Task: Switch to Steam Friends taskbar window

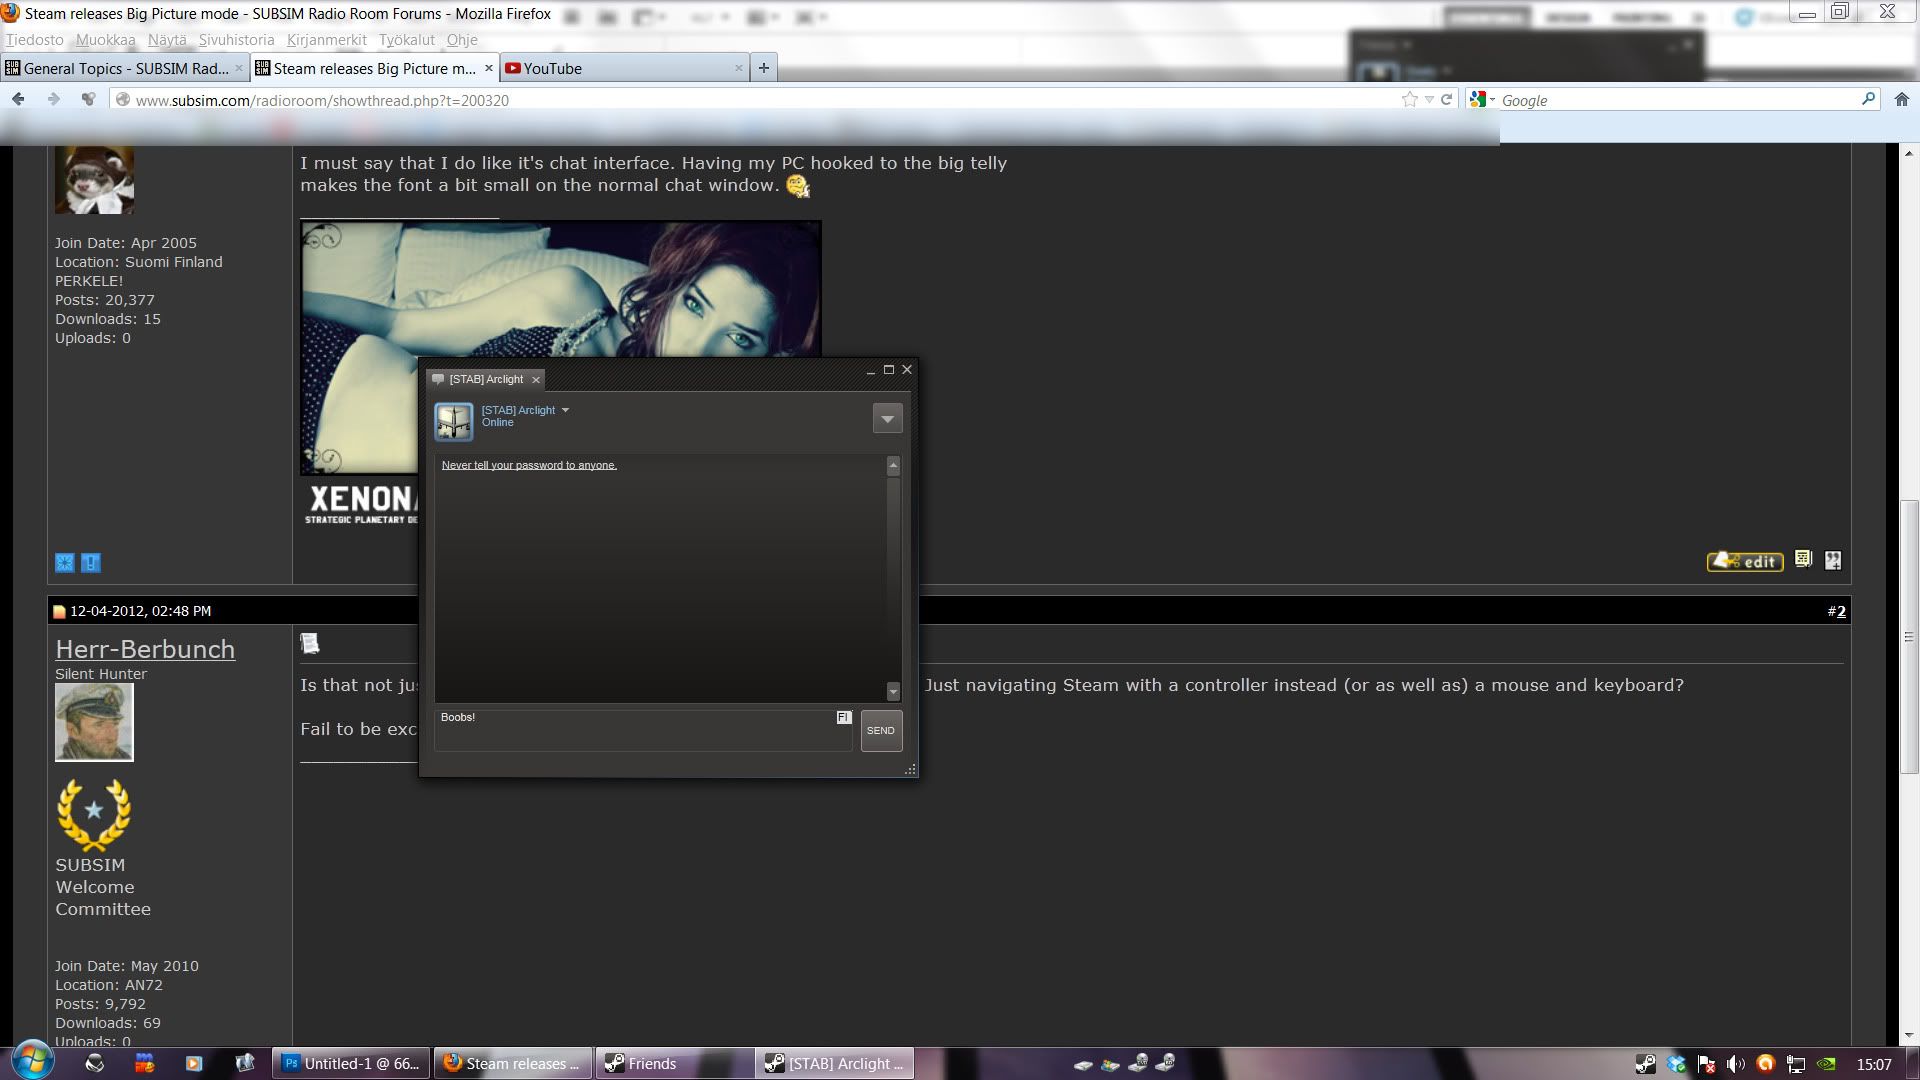Action: tap(676, 1064)
